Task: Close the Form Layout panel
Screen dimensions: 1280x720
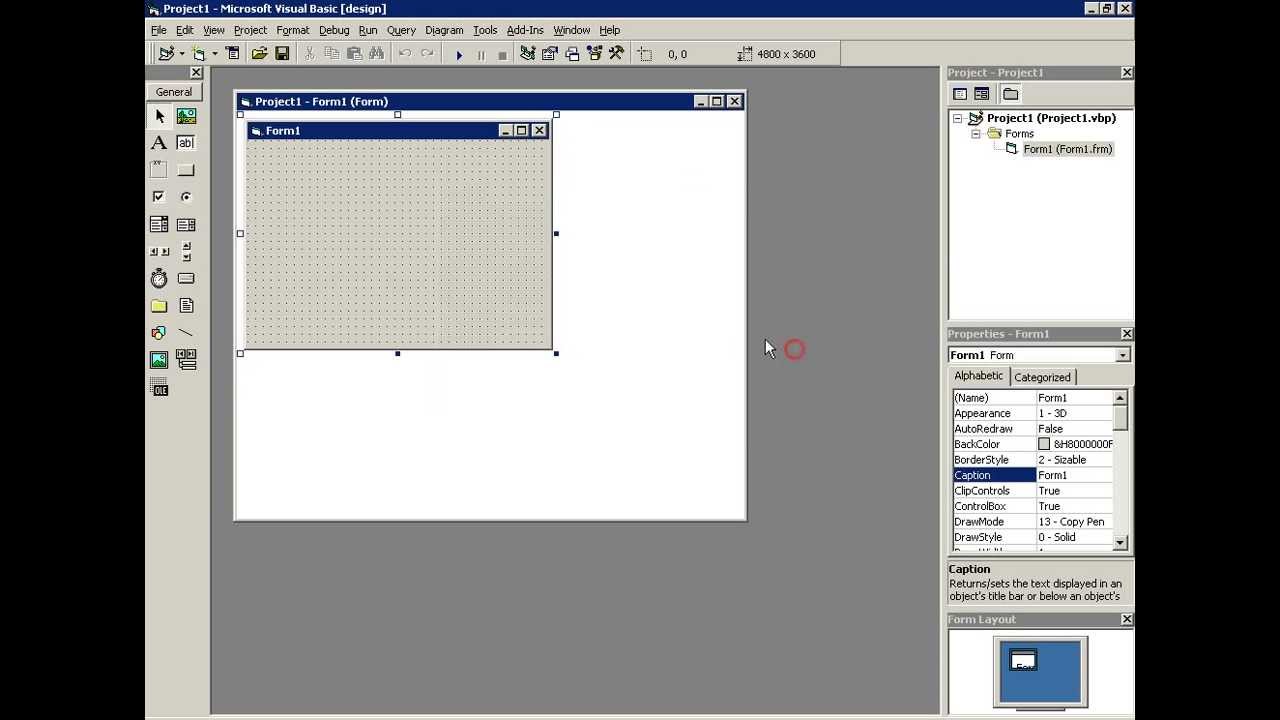Action: (1127, 620)
